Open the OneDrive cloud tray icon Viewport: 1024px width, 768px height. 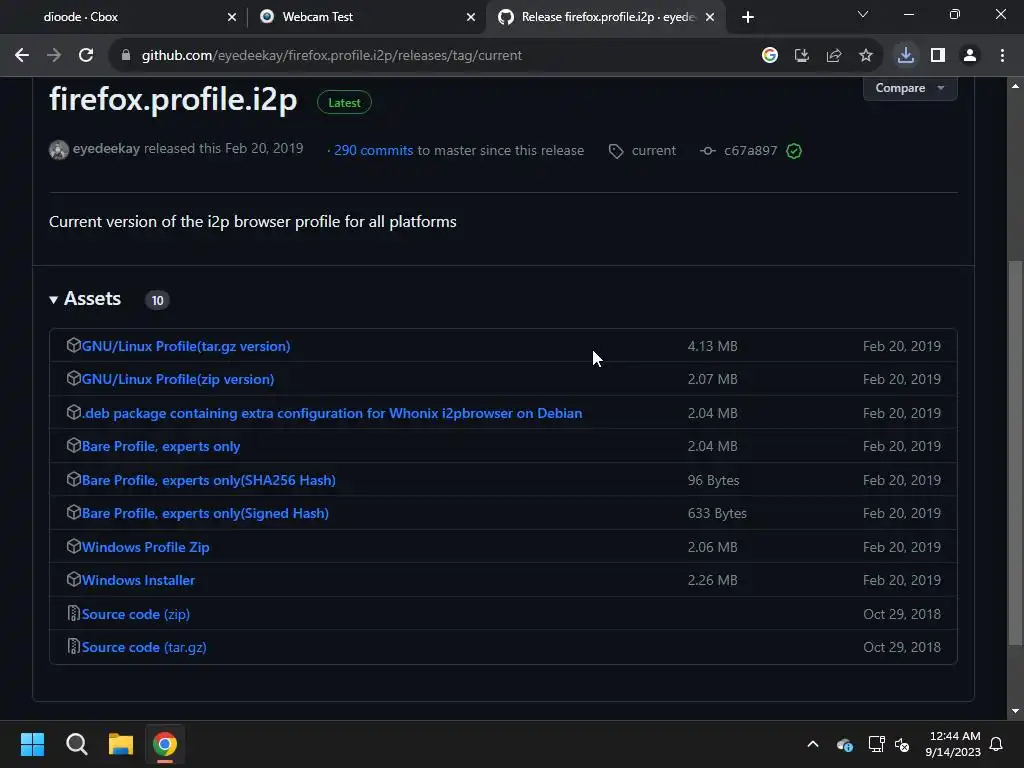click(844, 744)
